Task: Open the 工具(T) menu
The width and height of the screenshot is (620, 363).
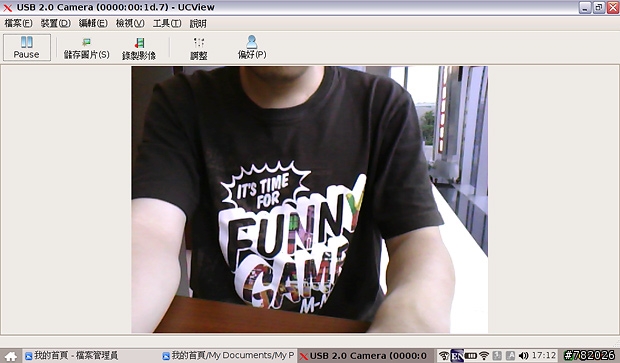Action: (167, 23)
